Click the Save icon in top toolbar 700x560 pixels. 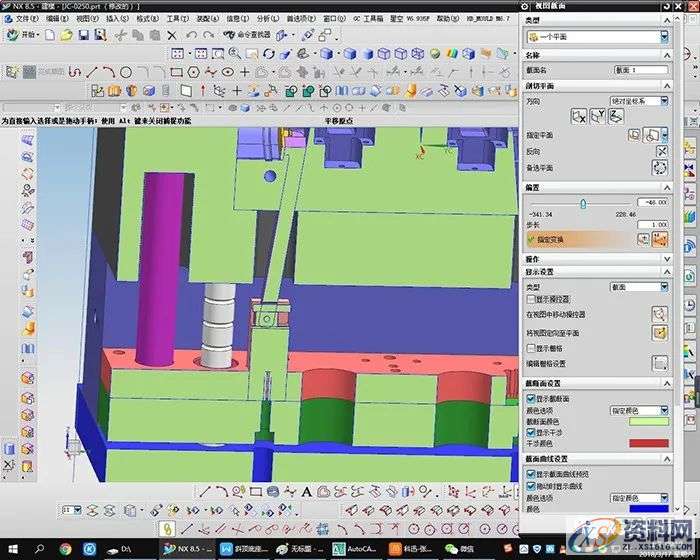pos(82,35)
